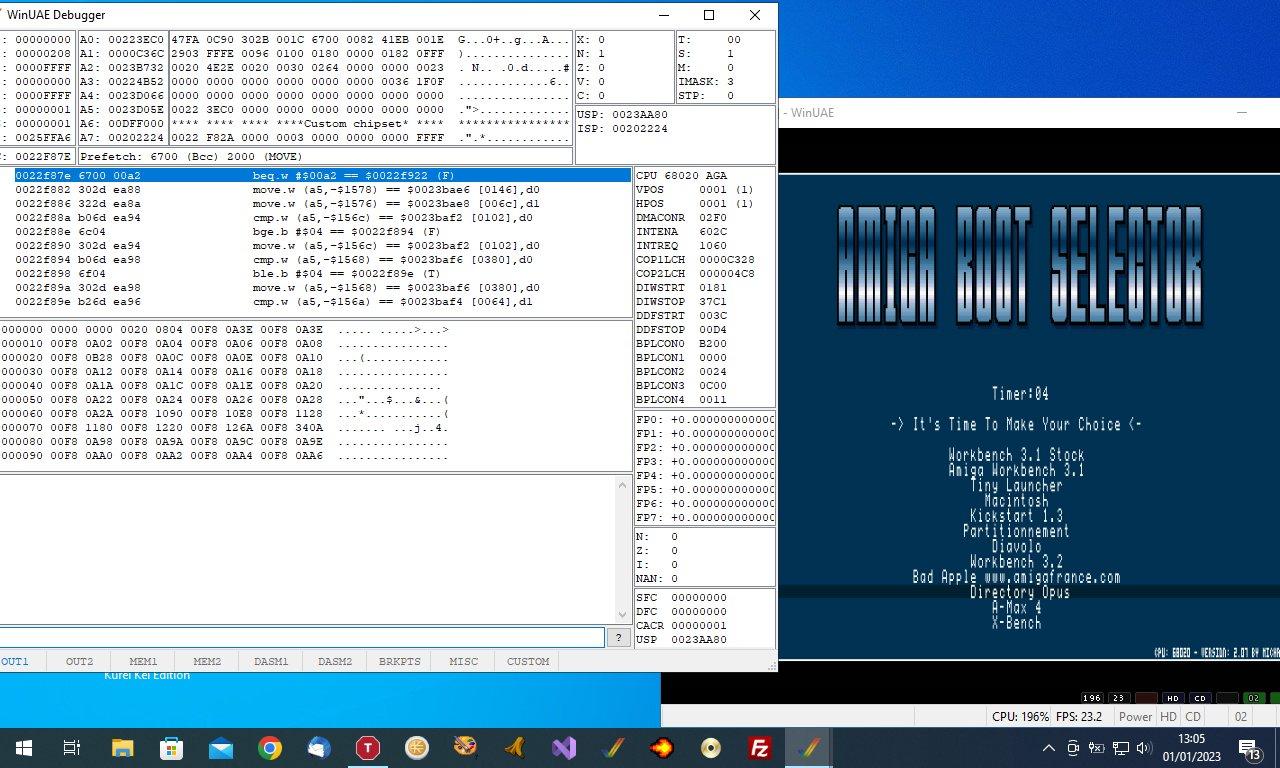Open DASM2 disassembly tab

tap(335, 661)
